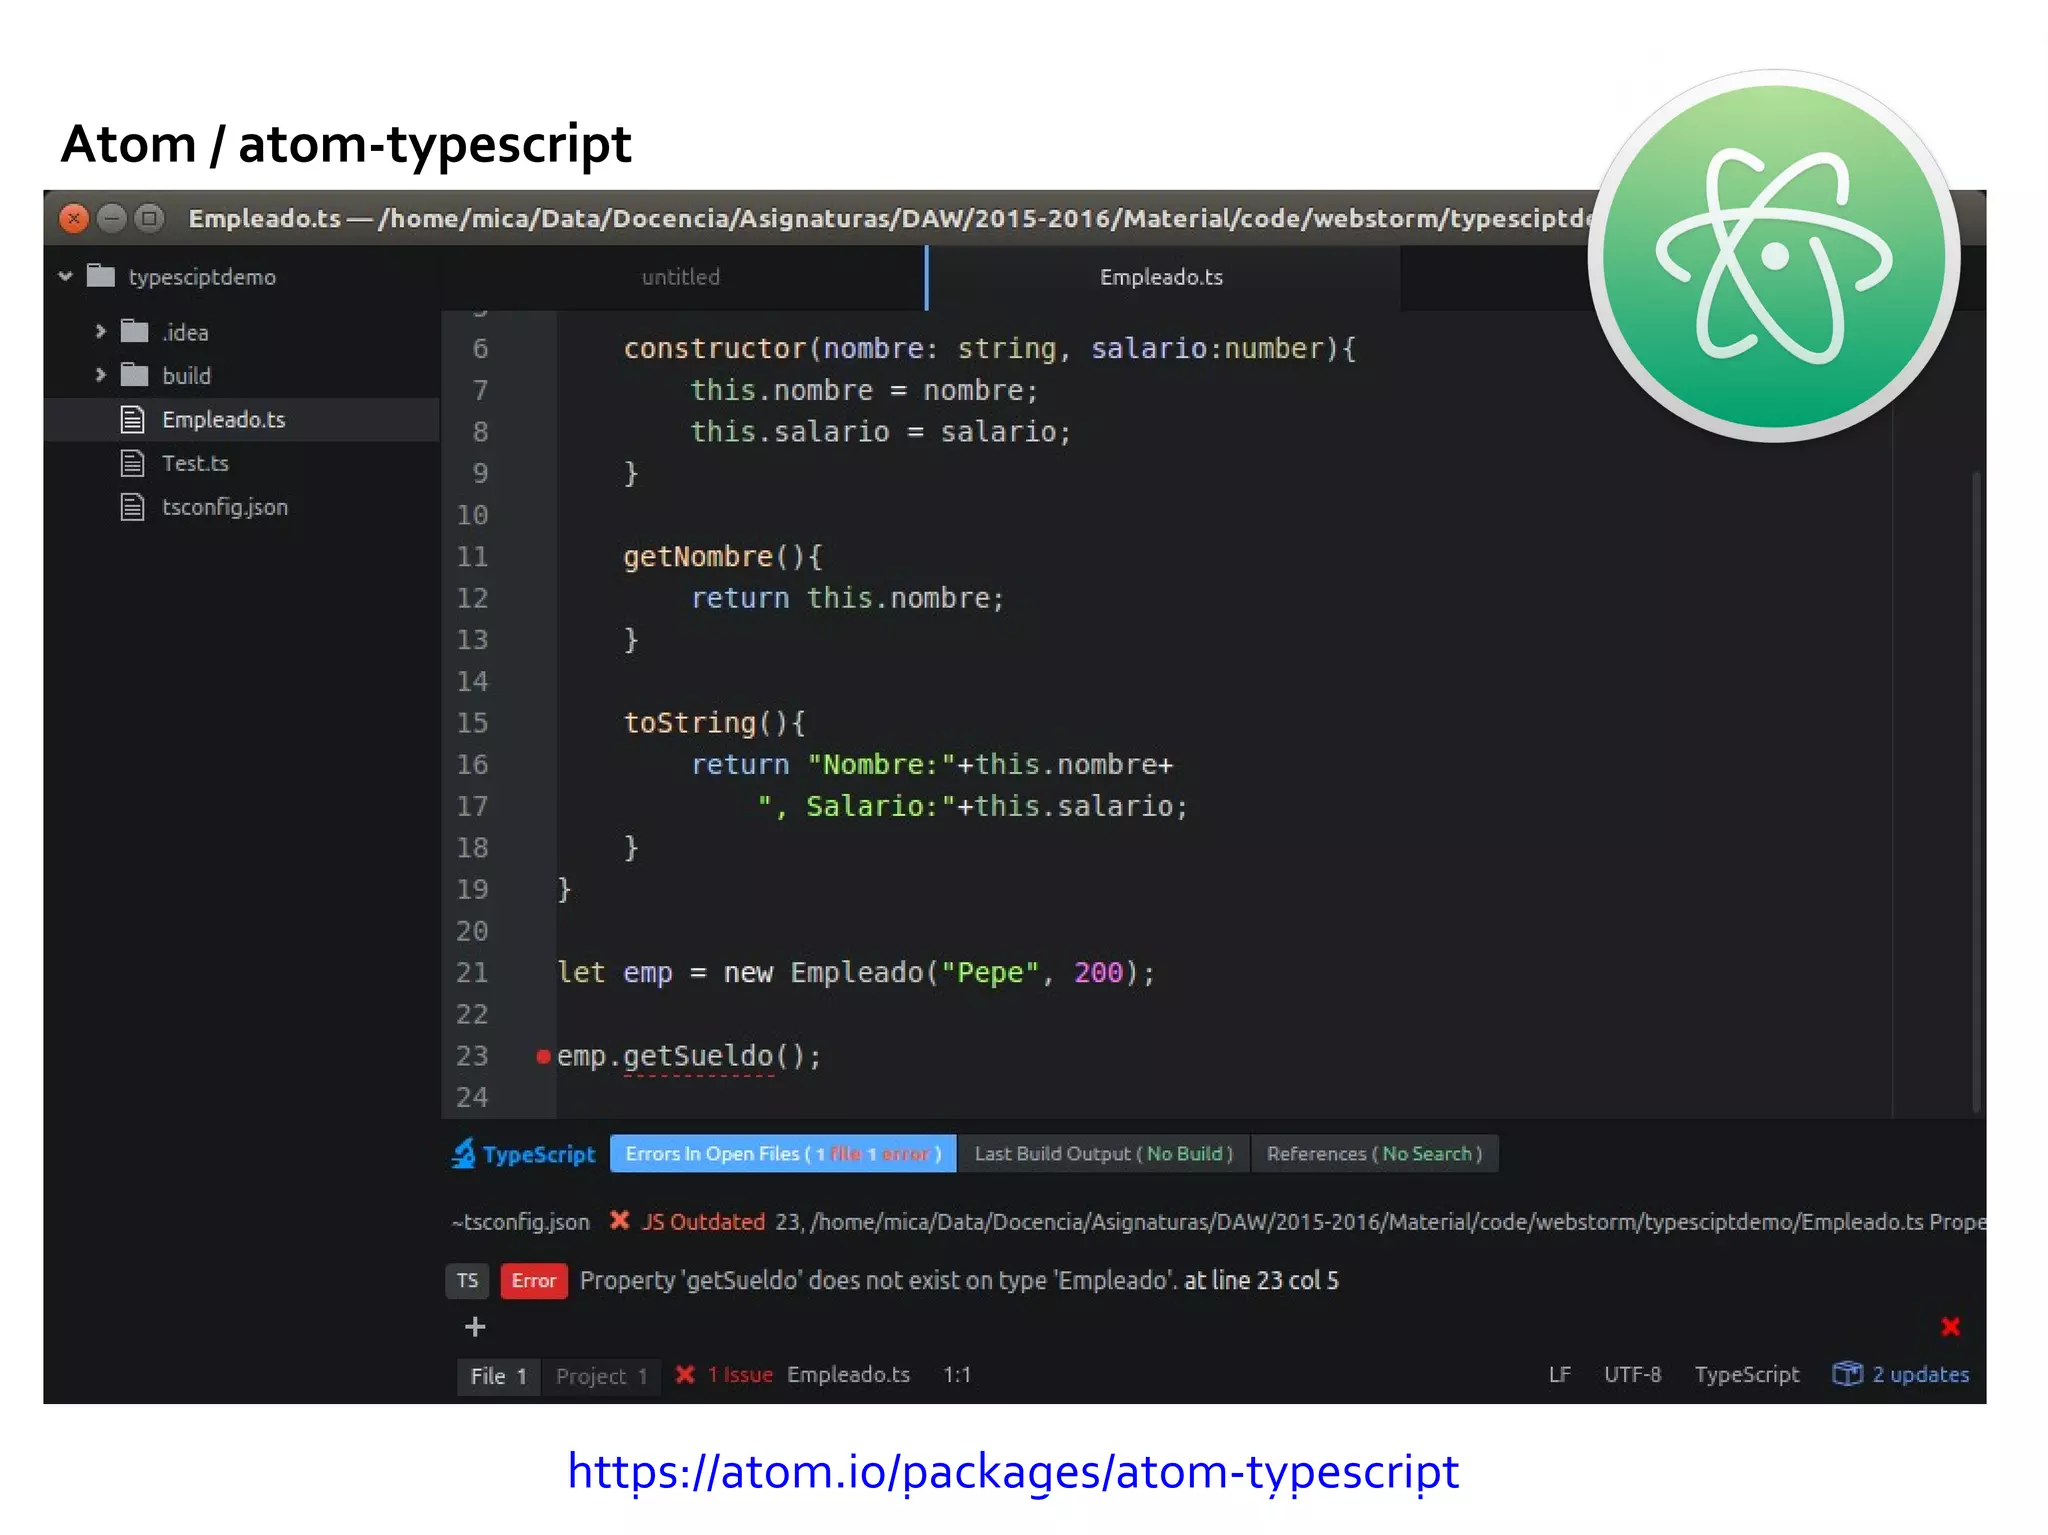The height and width of the screenshot is (1535, 2048).
Task: Click the getSueldo property error message
Action: [x=878, y=1281]
